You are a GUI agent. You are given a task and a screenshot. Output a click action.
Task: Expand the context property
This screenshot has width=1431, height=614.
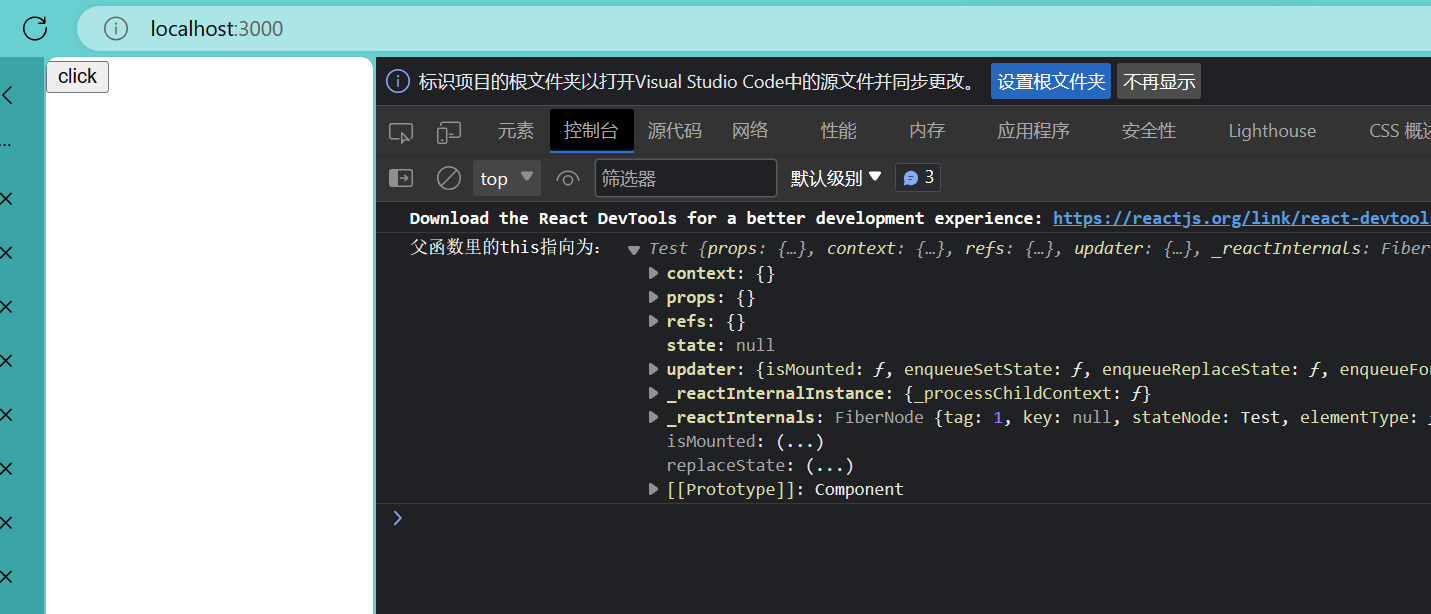click(x=654, y=273)
